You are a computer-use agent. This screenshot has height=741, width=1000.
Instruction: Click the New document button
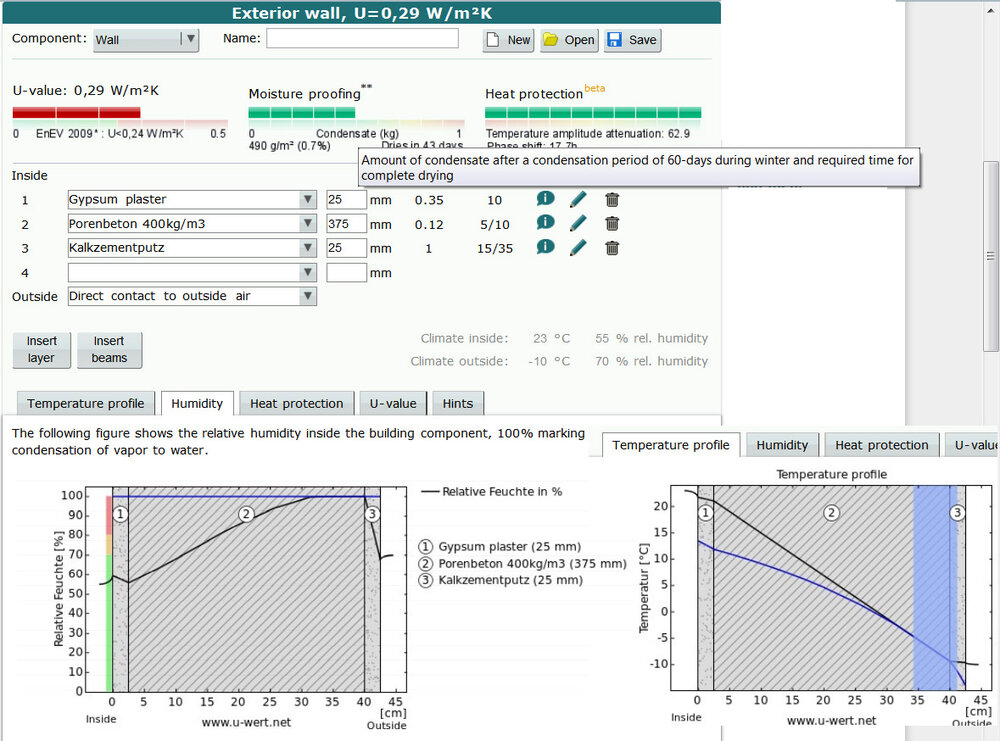508,40
